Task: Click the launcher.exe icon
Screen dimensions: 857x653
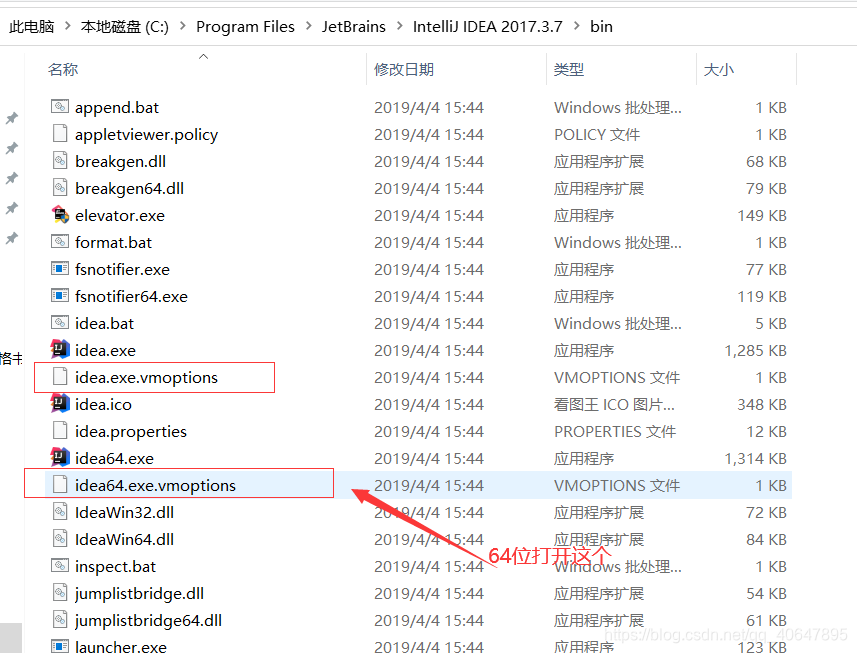Action: pyautogui.click(x=60, y=646)
